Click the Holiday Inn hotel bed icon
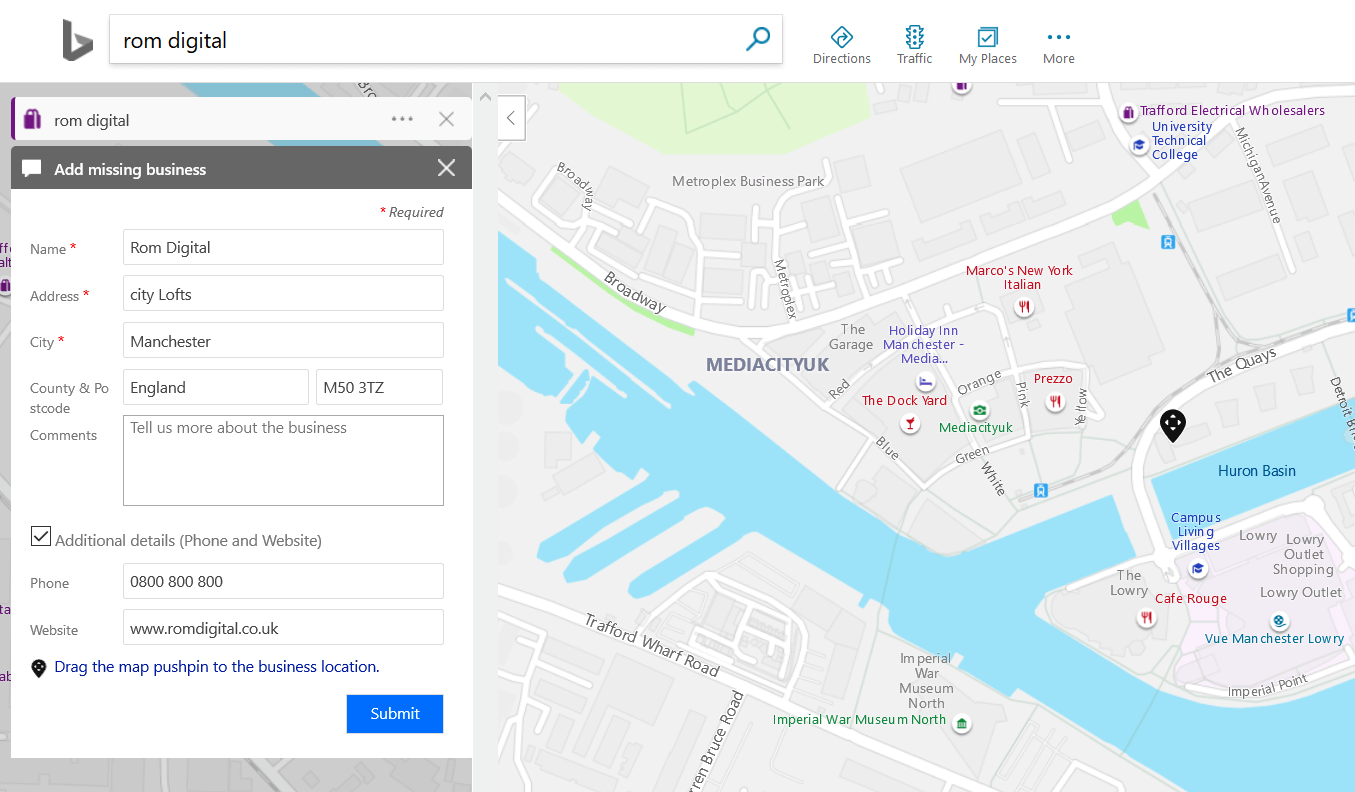 coord(925,383)
